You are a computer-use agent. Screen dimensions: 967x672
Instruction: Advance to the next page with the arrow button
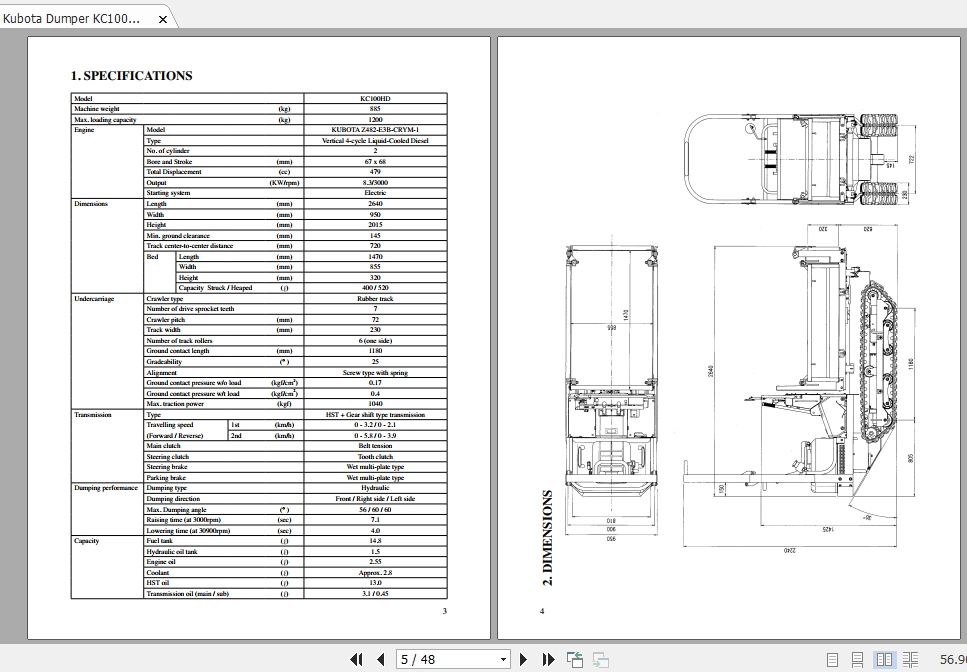pos(523,660)
